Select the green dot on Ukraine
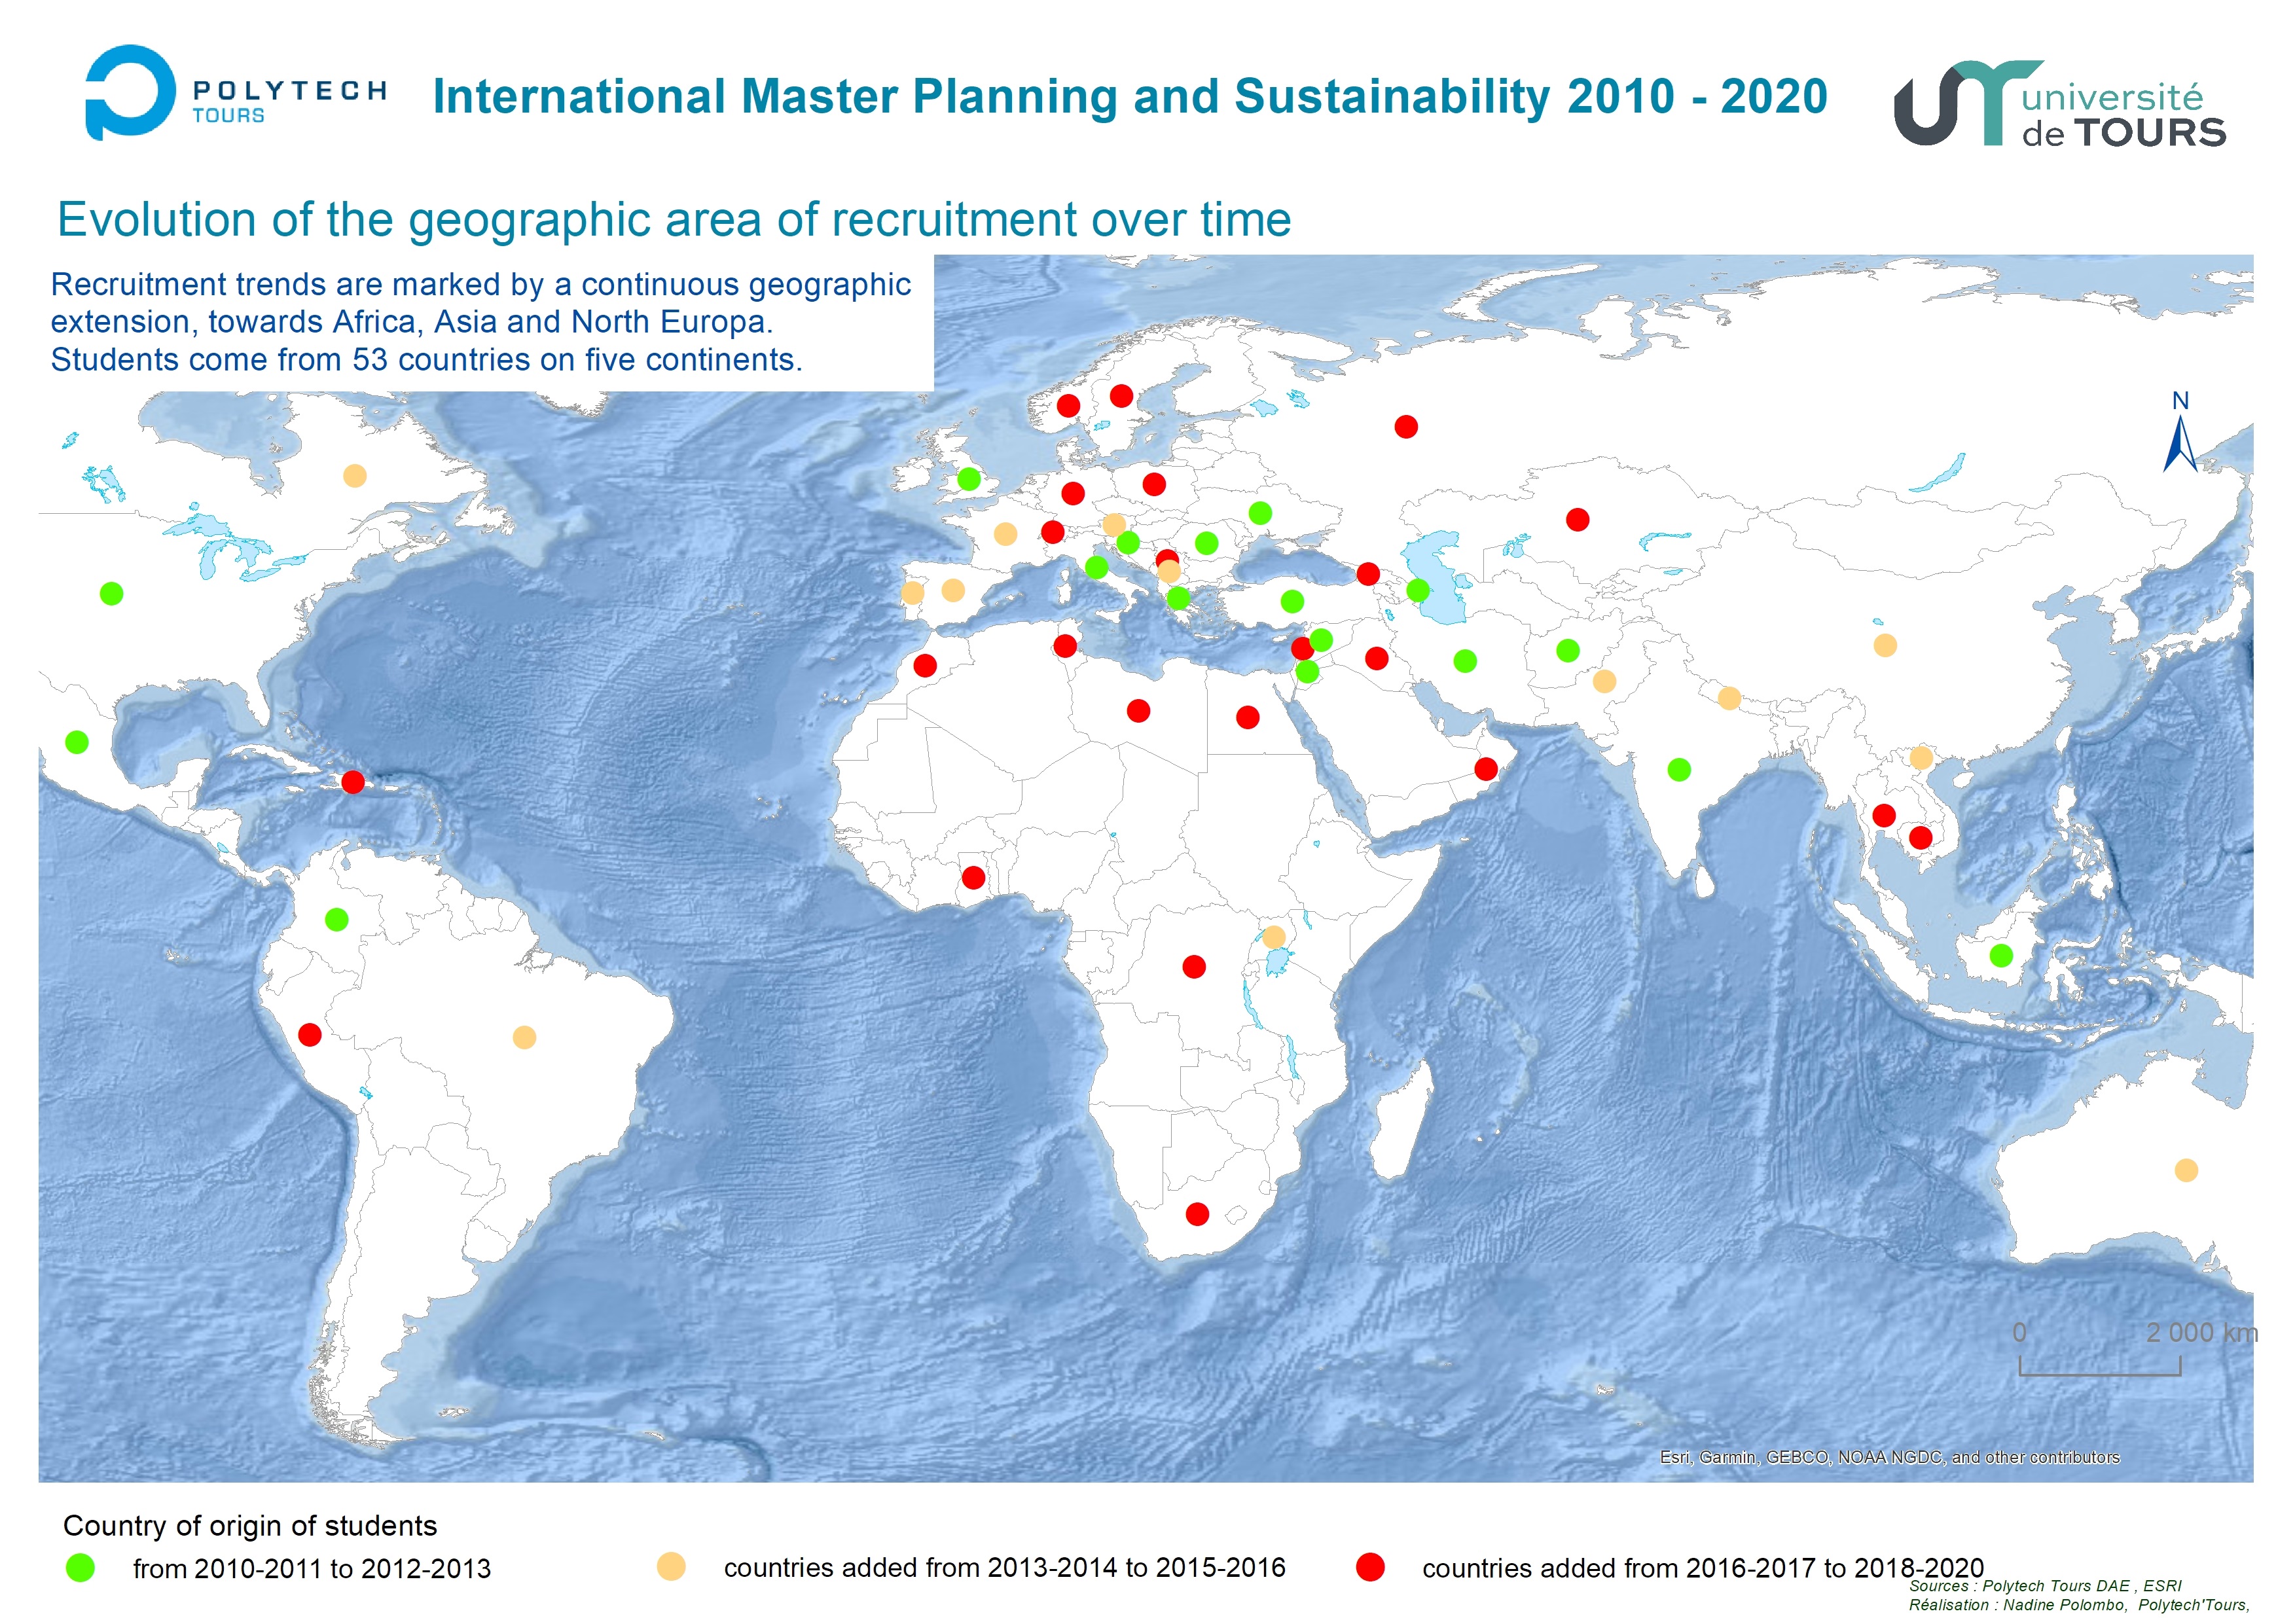 point(1260,513)
